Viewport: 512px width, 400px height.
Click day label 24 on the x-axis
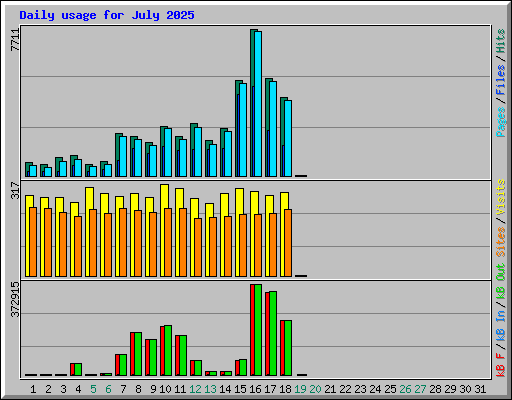pyautogui.click(x=375, y=389)
